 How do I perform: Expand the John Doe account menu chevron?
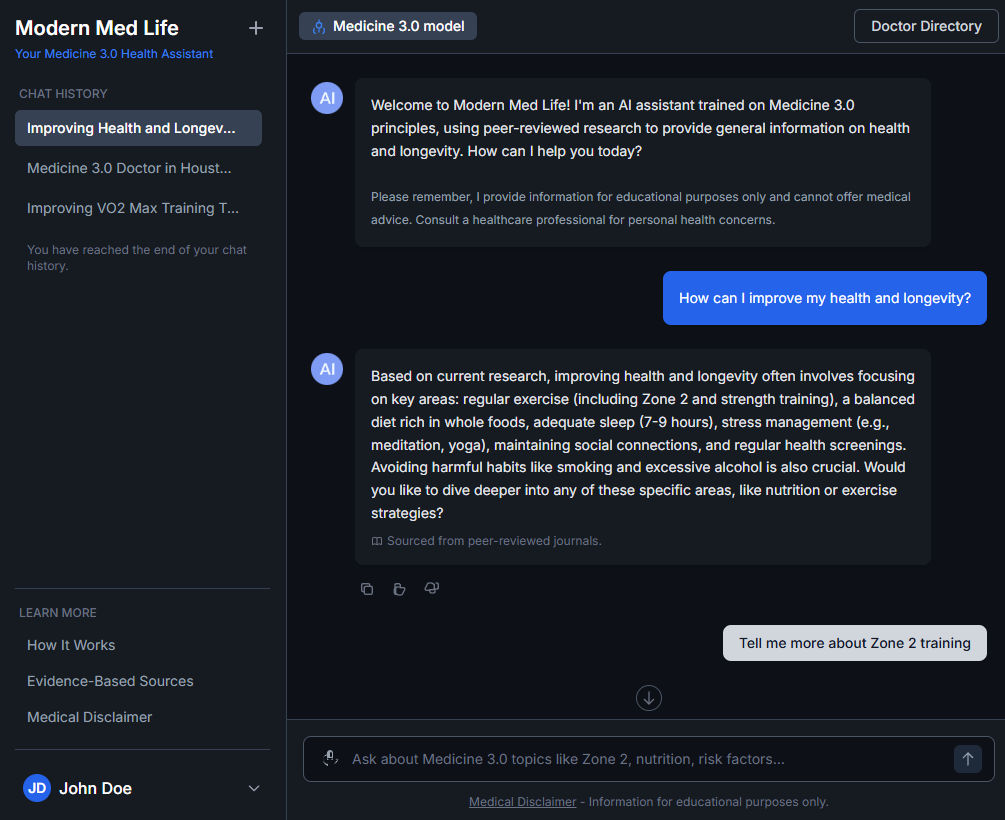pos(254,788)
